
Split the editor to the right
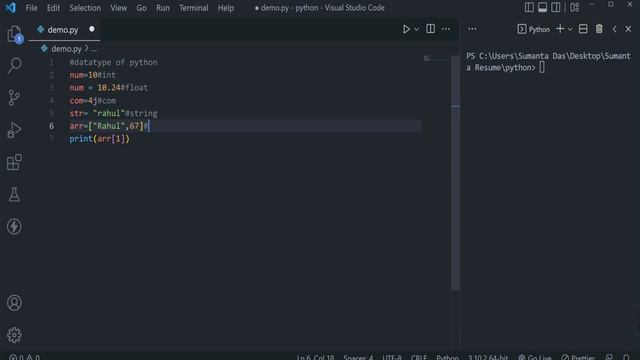tap(430, 29)
